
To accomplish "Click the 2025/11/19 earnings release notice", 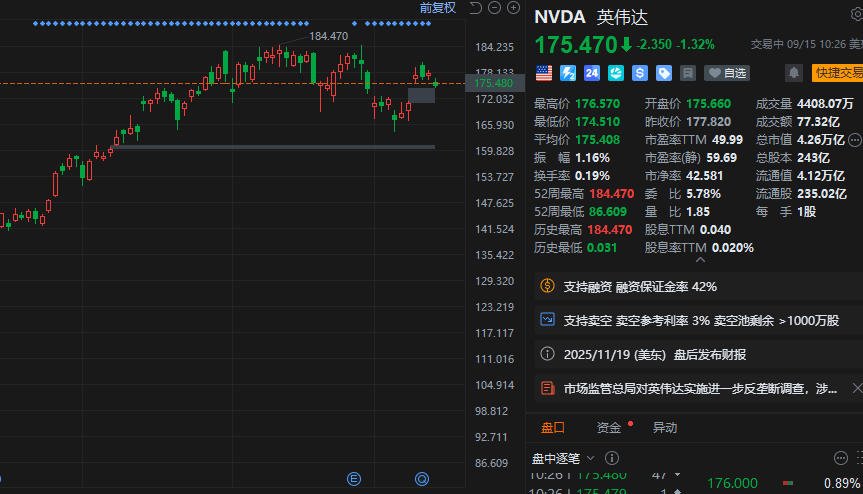I will pos(699,354).
